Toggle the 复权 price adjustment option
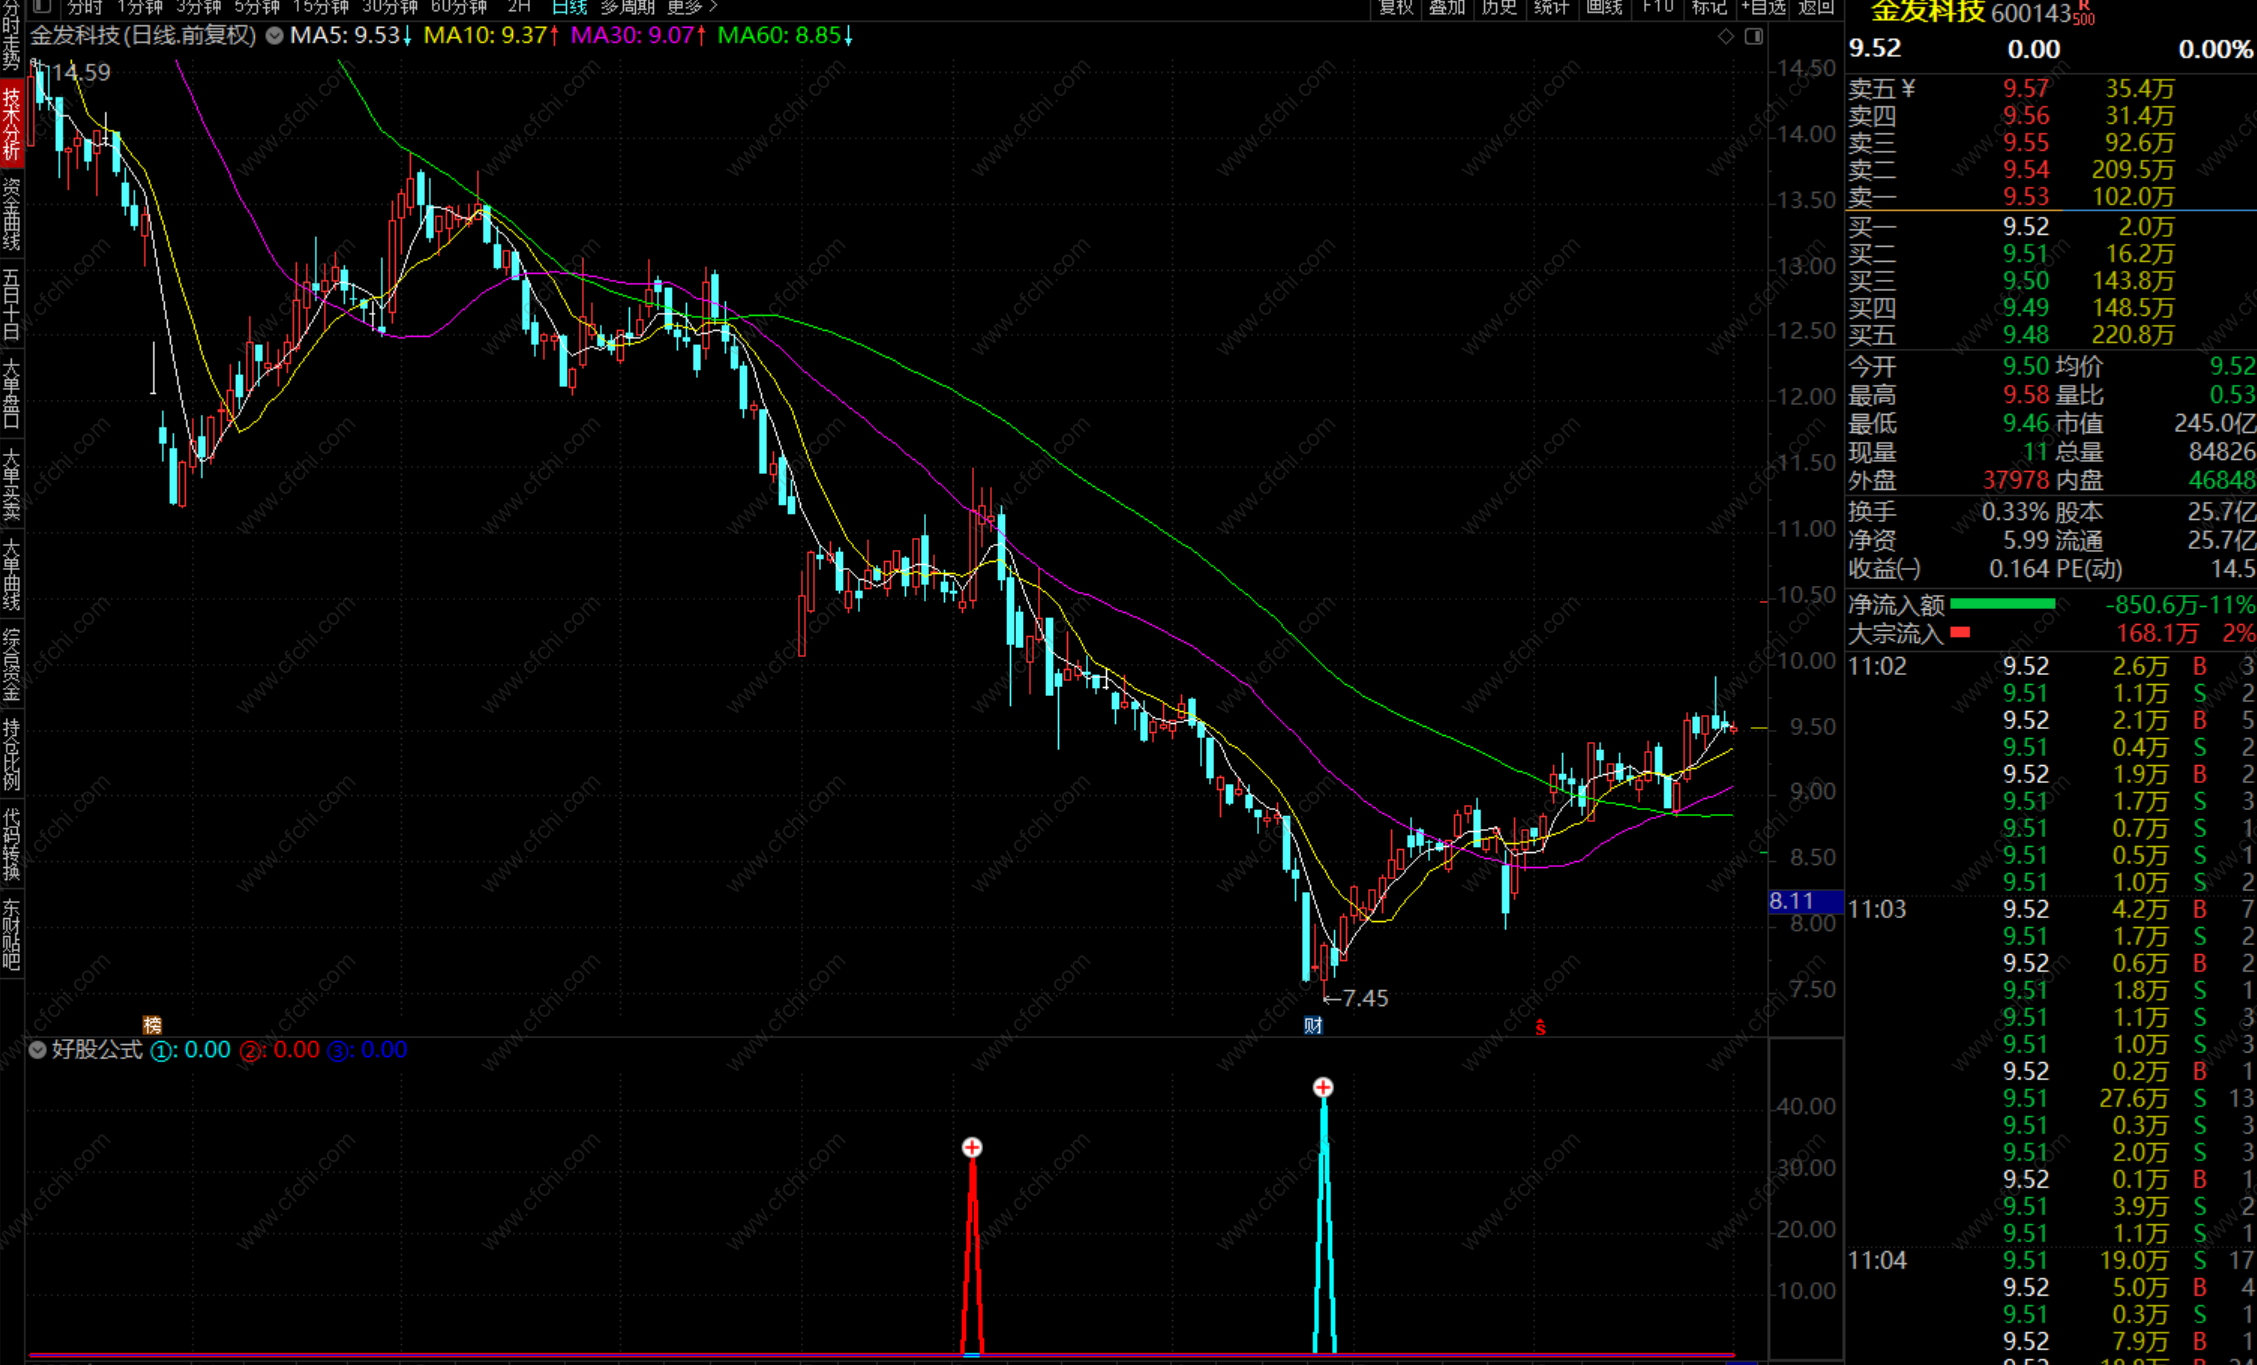The image size is (2257, 1365). pos(1396,7)
